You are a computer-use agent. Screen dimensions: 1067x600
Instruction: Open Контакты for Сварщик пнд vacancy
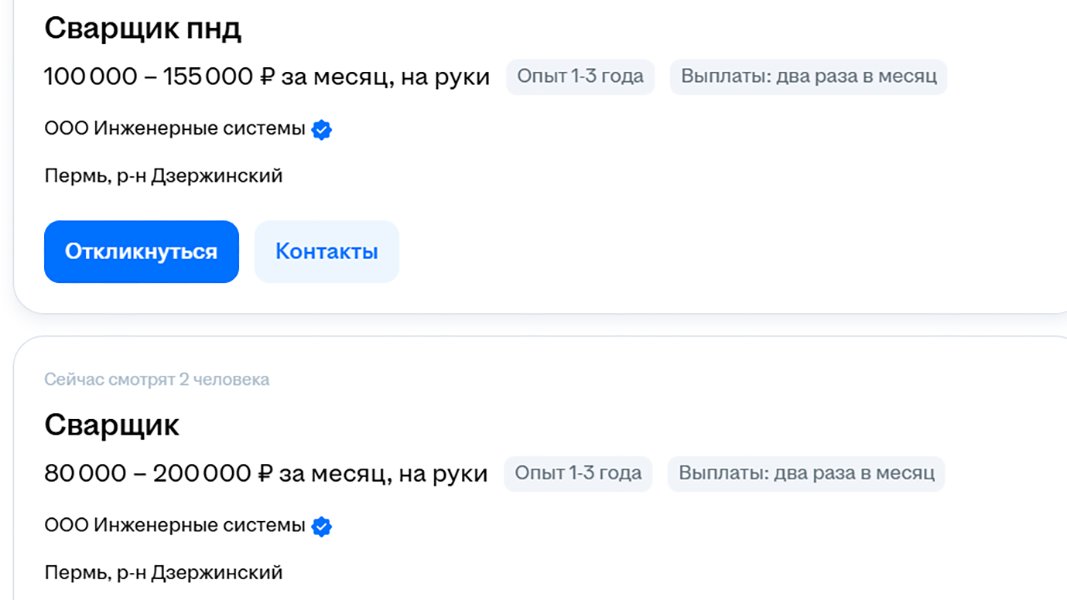(326, 252)
